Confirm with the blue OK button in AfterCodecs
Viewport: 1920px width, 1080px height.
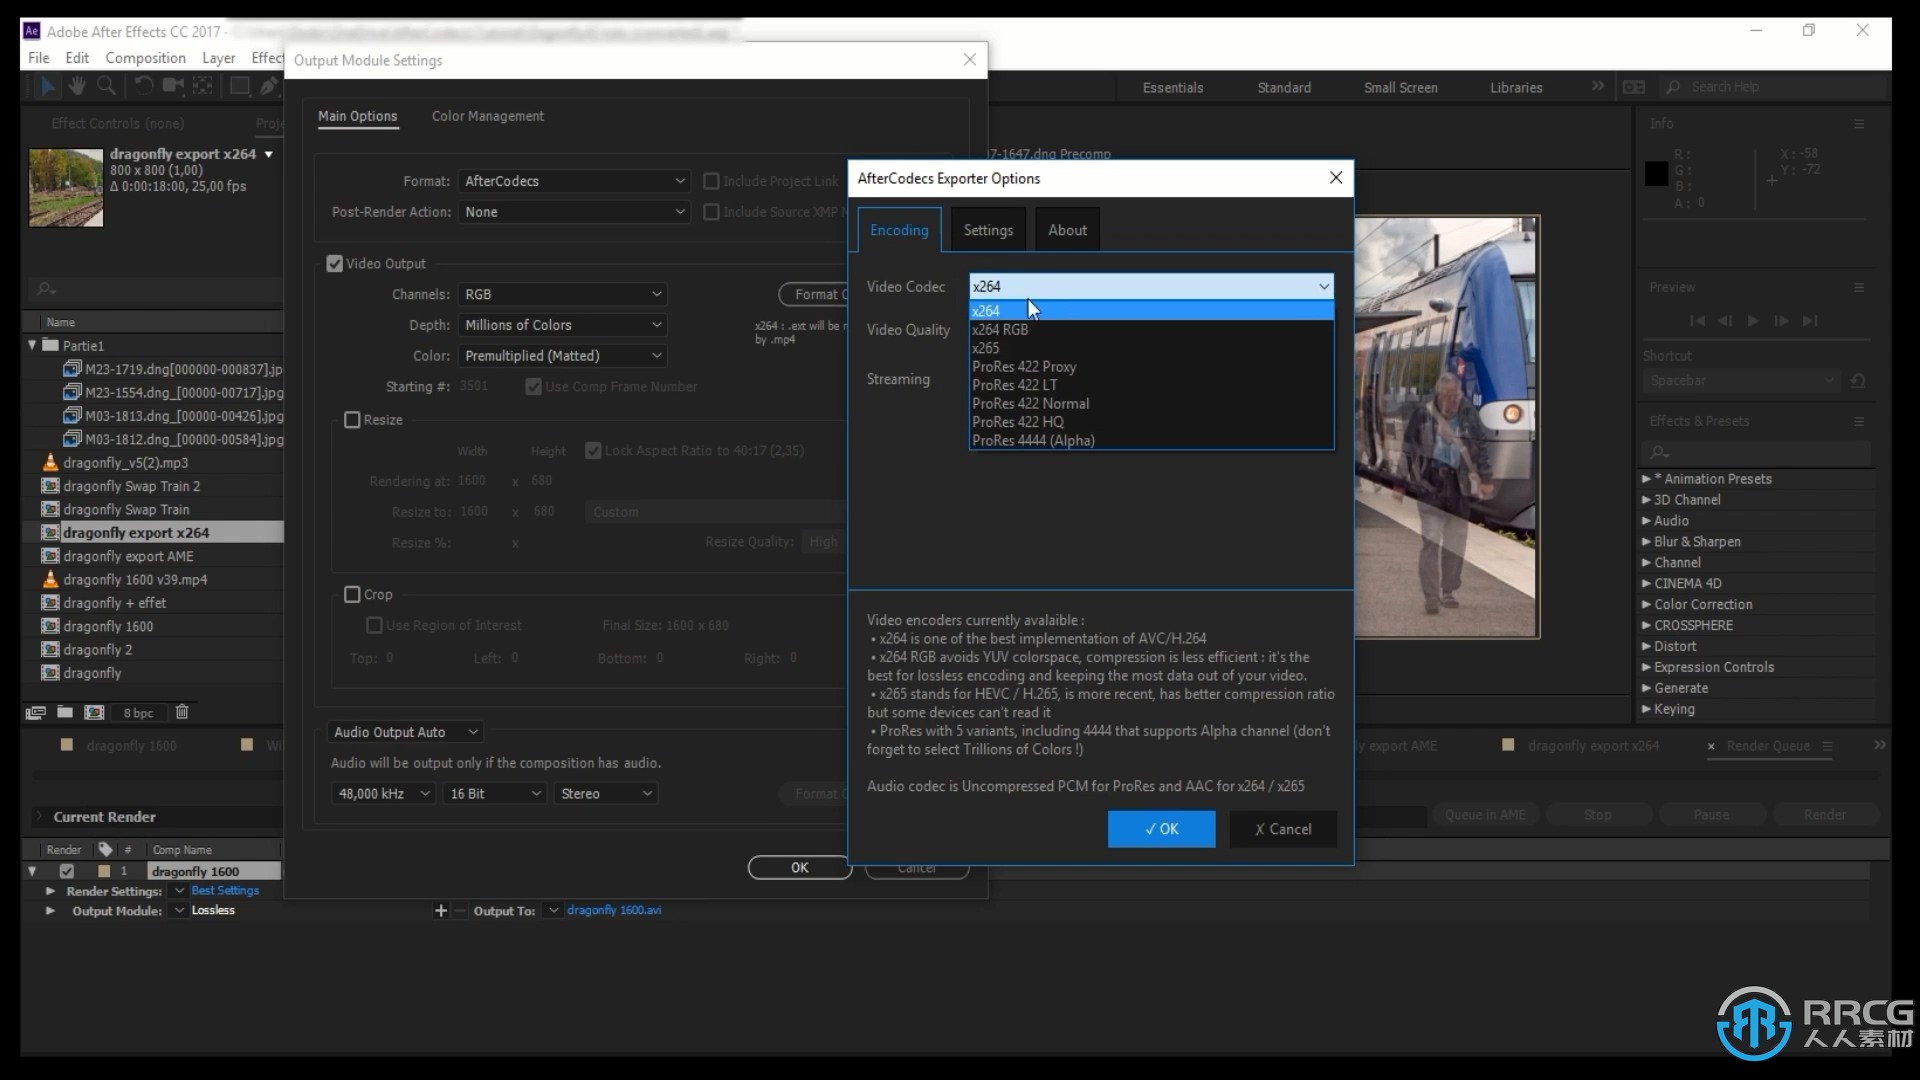(x=1161, y=829)
